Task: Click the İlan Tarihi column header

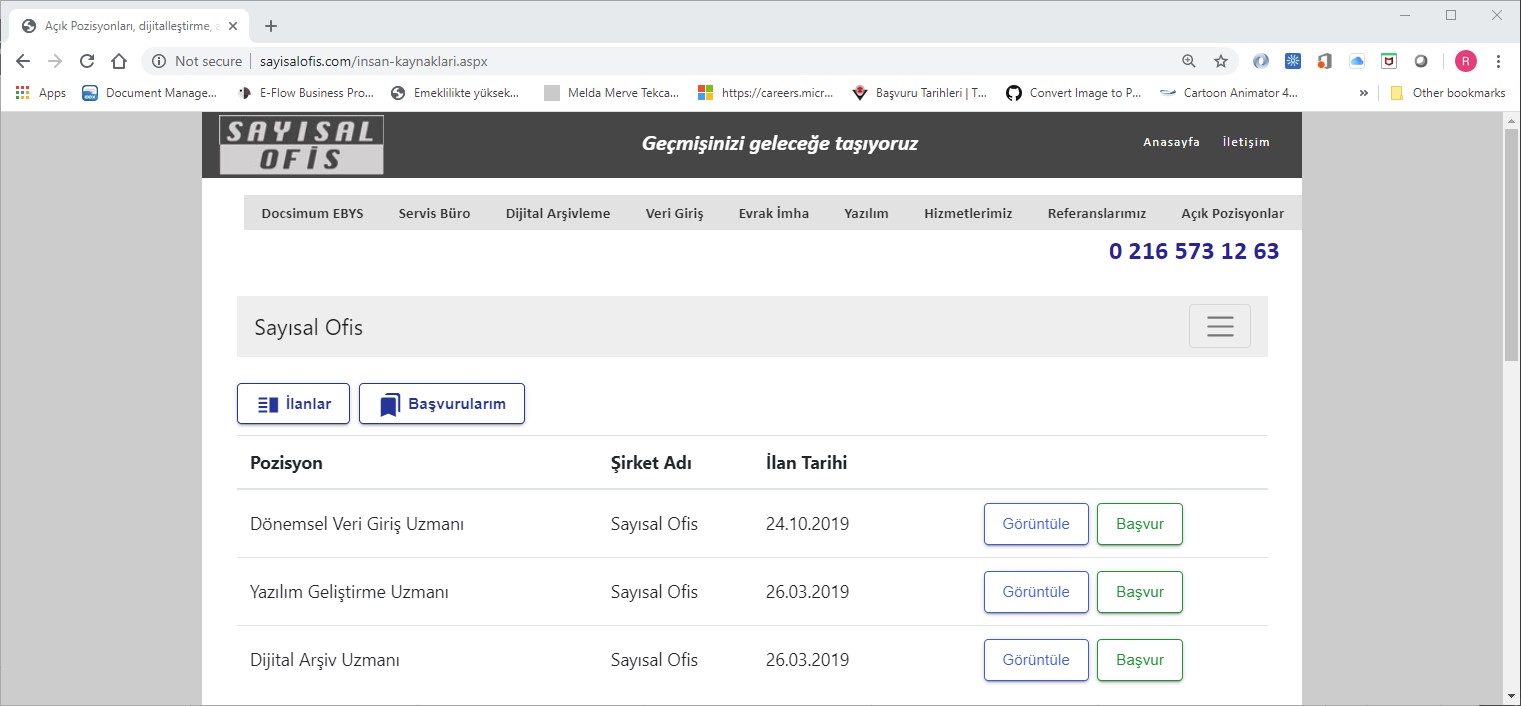Action: (x=806, y=463)
